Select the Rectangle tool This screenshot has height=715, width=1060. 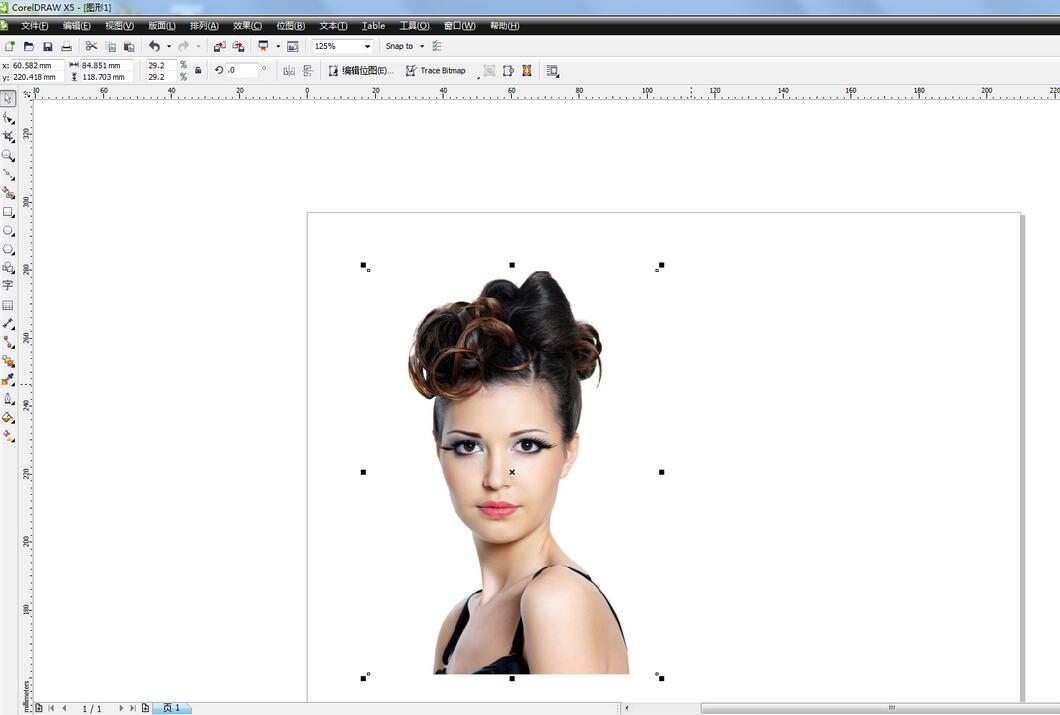(x=8, y=212)
